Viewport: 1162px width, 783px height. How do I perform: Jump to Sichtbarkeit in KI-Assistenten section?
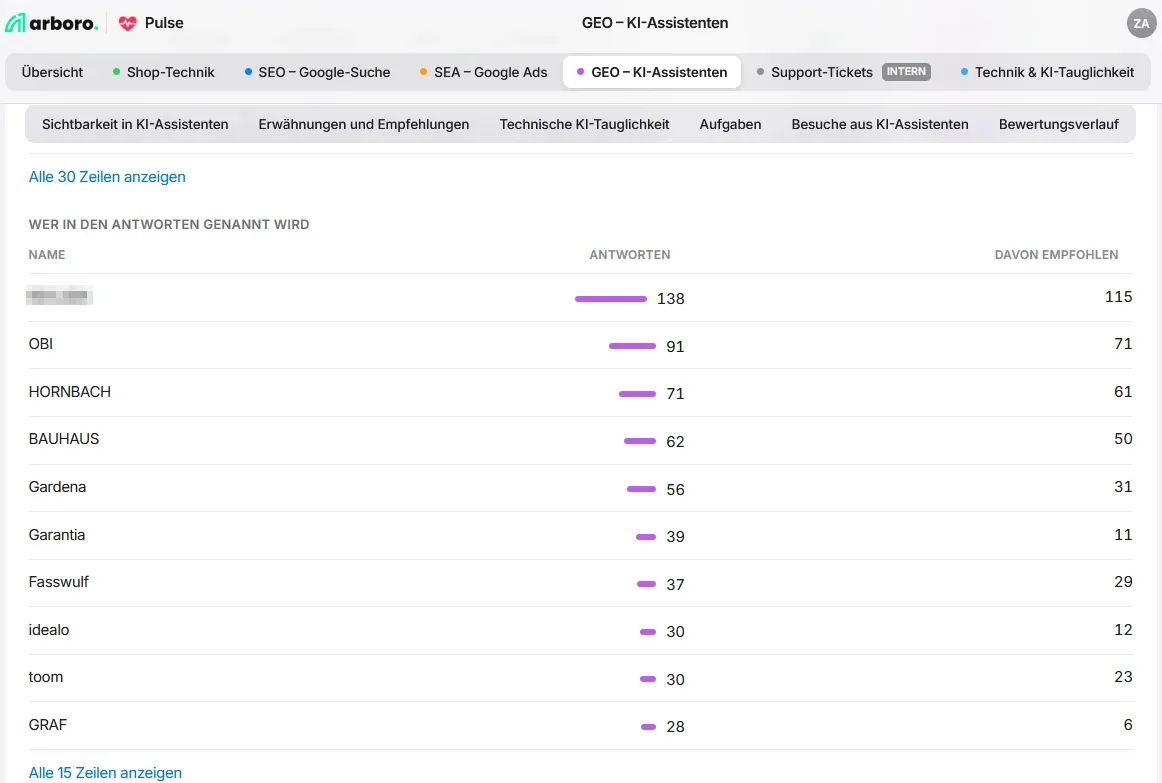(135, 124)
